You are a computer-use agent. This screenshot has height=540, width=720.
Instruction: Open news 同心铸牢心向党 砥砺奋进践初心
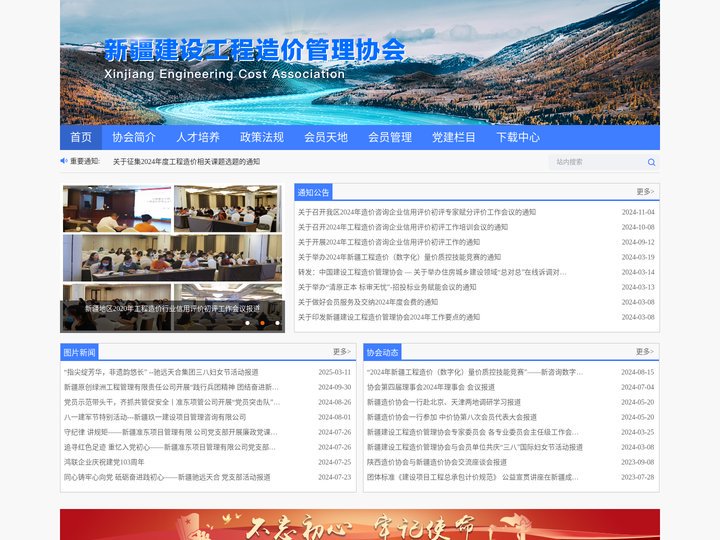(167, 478)
